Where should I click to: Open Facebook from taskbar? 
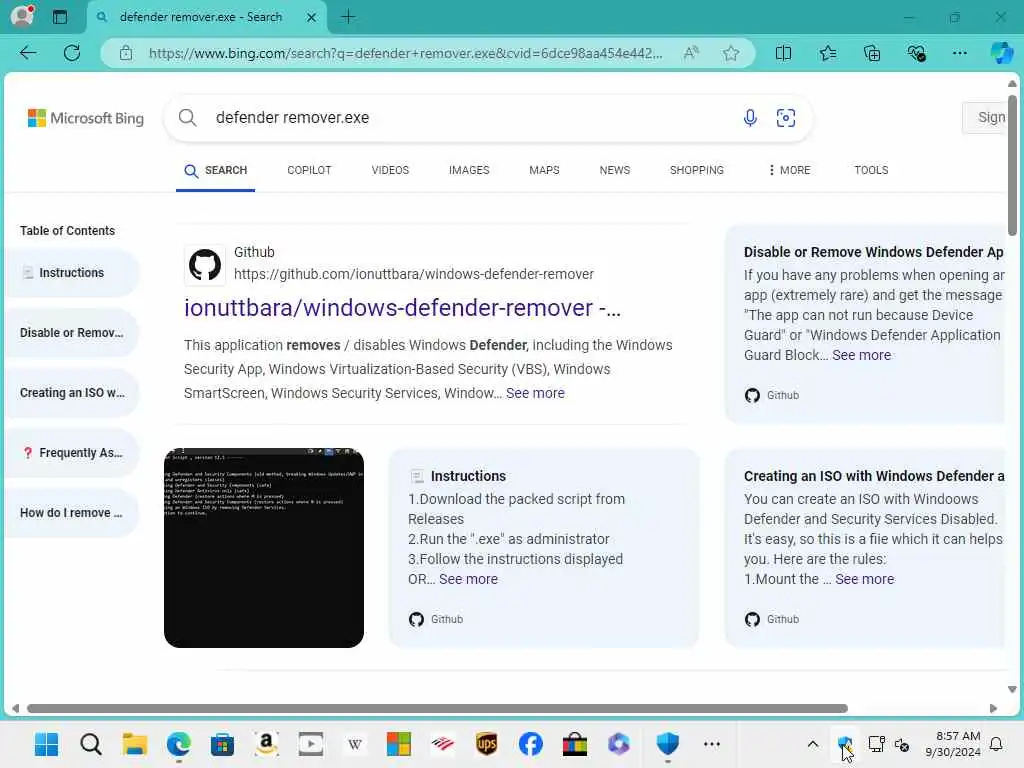click(530, 744)
